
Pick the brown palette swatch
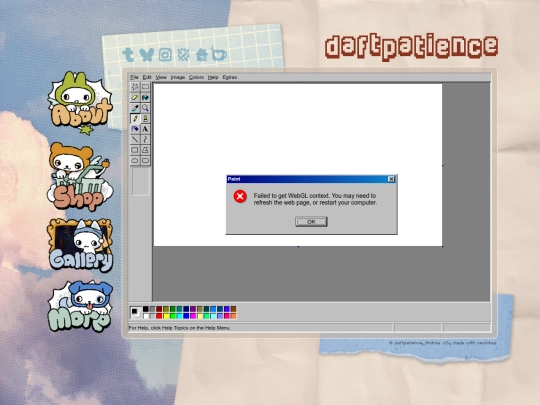(233, 309)
